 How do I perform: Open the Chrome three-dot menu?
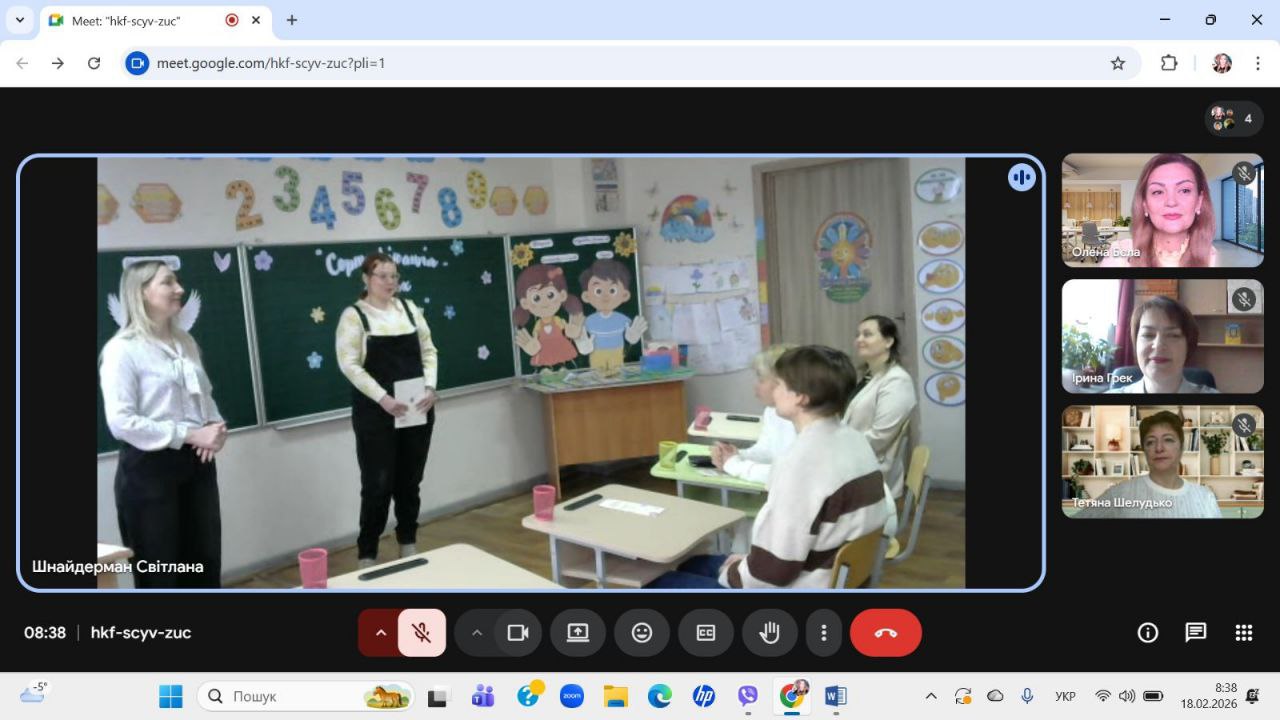(x=1258, y=62)
